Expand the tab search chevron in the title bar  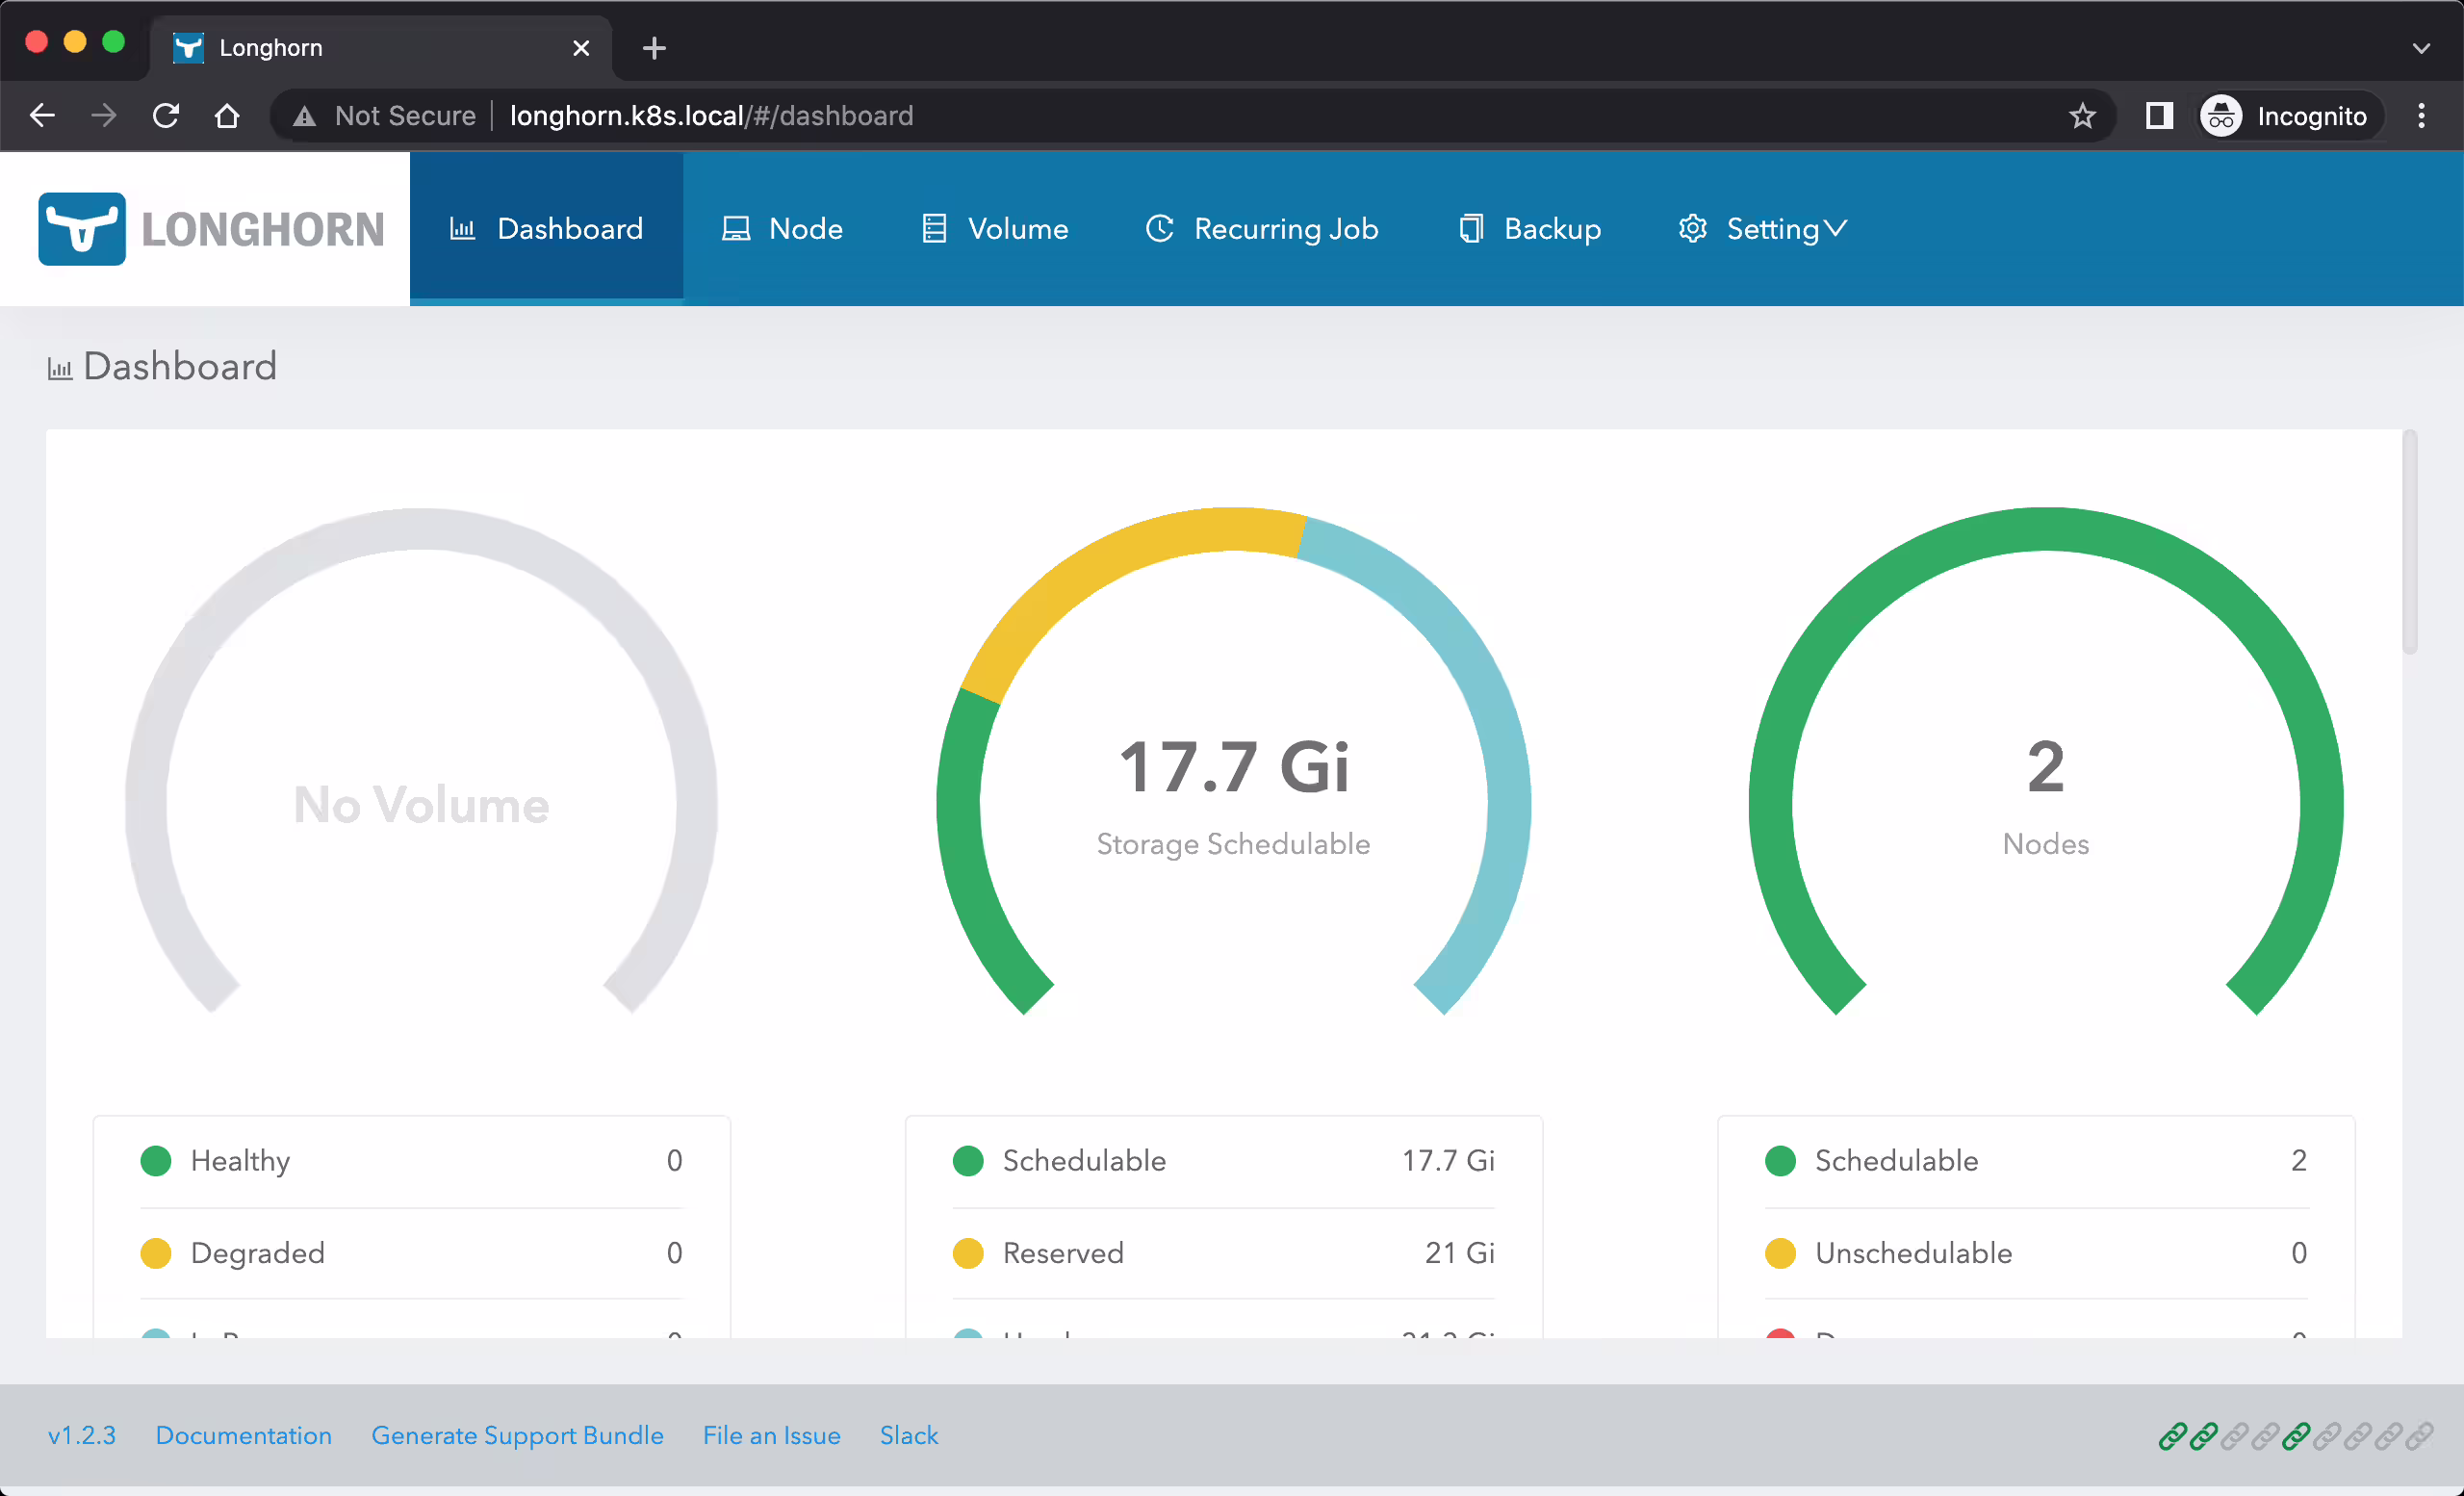click(x=2421, y=48)
